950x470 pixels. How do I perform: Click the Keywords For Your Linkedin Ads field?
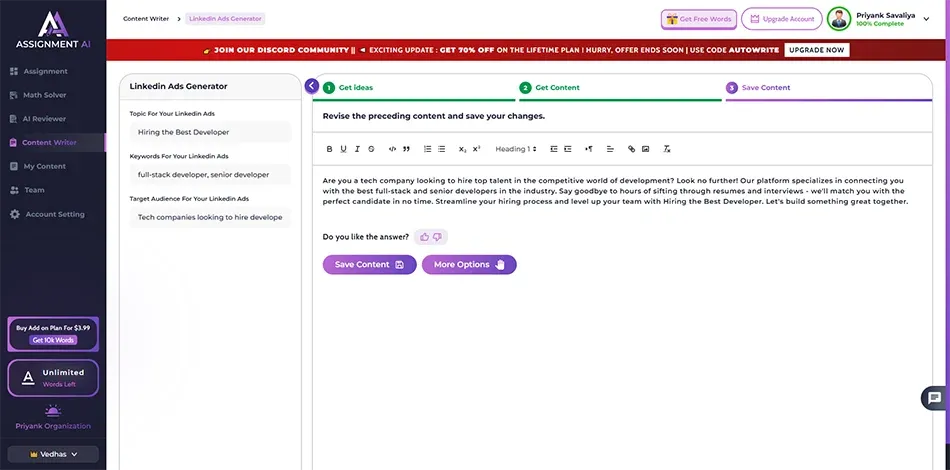[x=210, y=174]
